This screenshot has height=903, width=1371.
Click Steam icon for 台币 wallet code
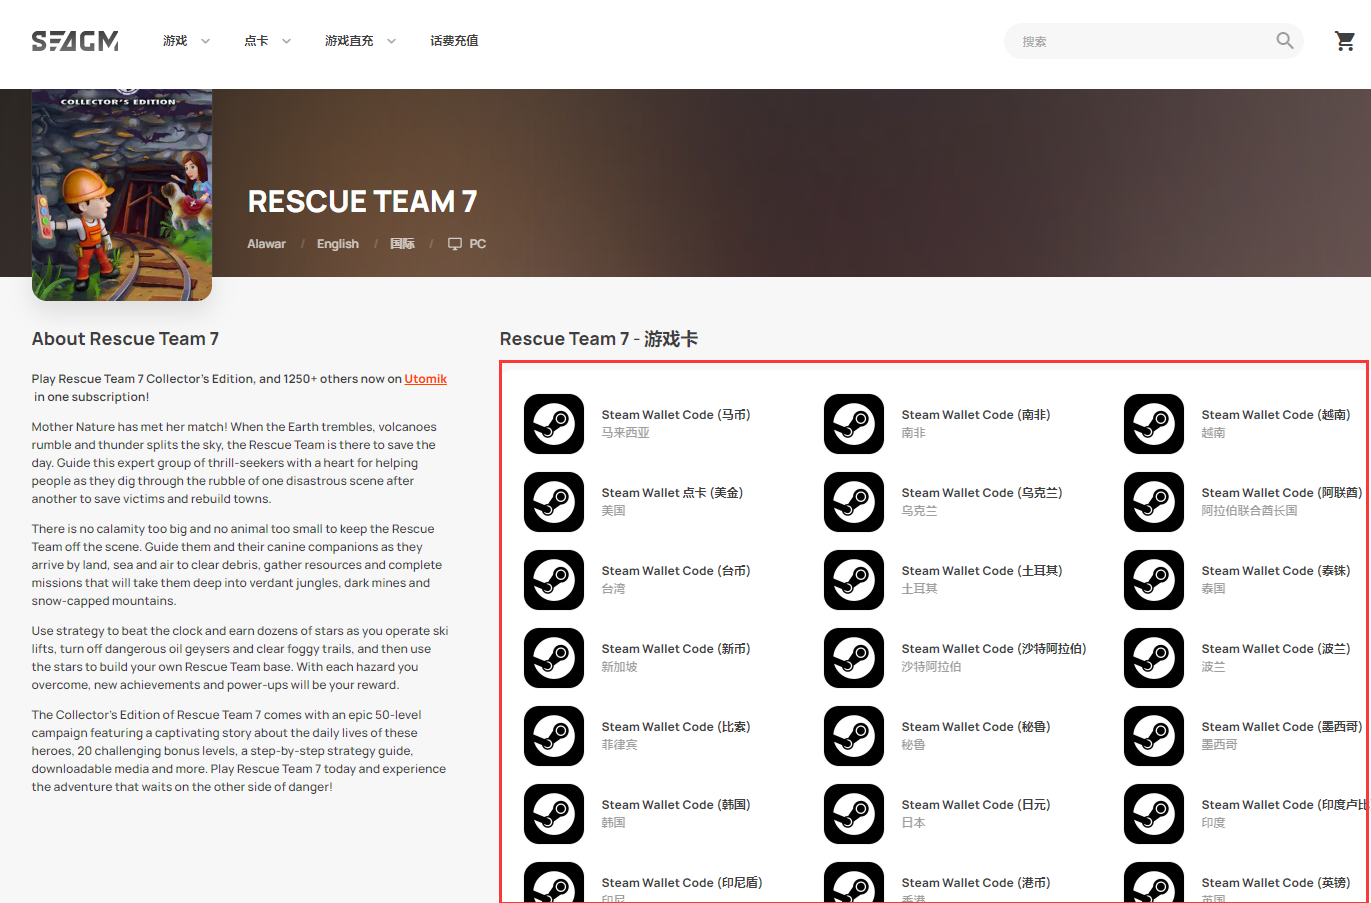pyautogui.click(x=554, y=580)
